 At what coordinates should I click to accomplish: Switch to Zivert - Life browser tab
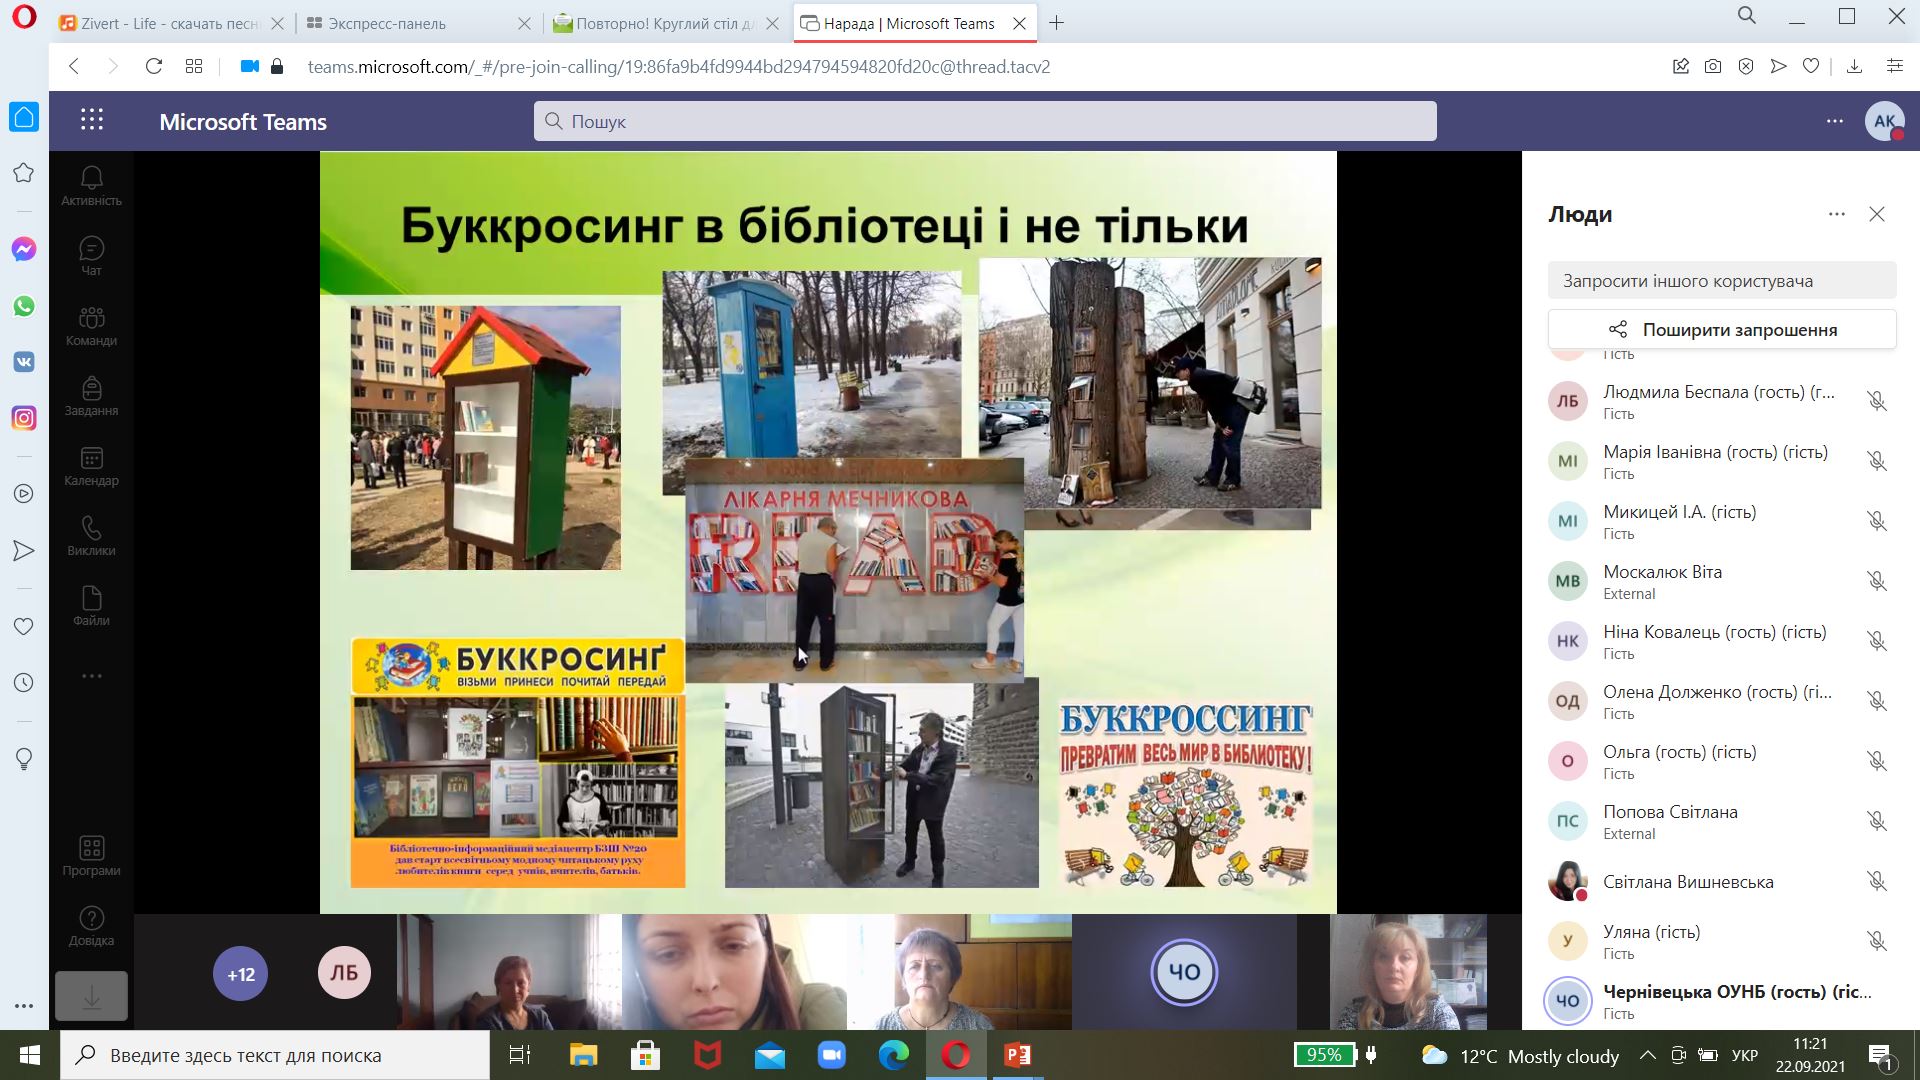click(x=167, y=23)
